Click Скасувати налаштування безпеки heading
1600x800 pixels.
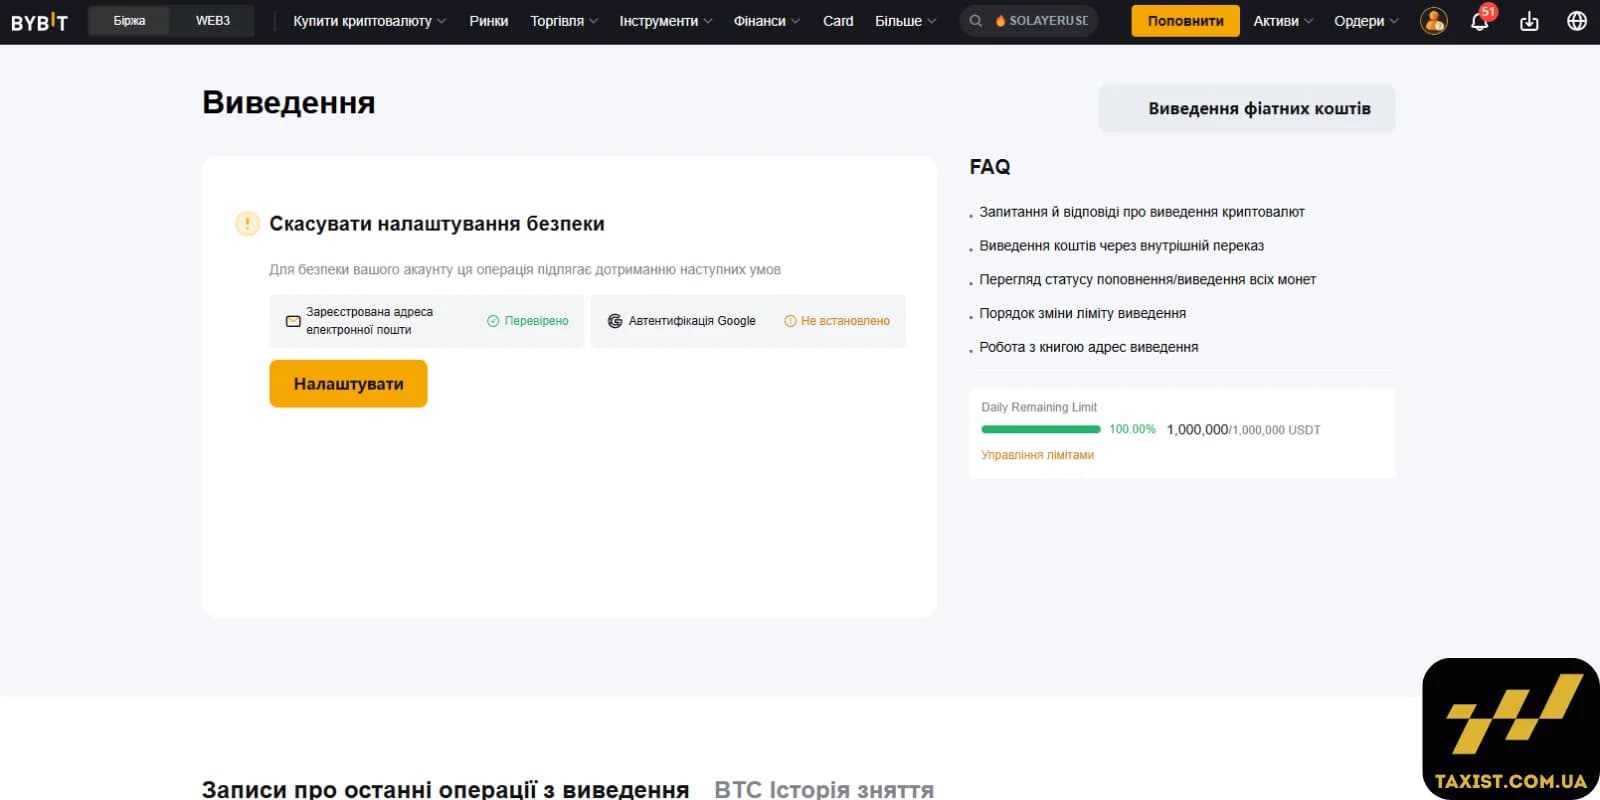point(437,224)
